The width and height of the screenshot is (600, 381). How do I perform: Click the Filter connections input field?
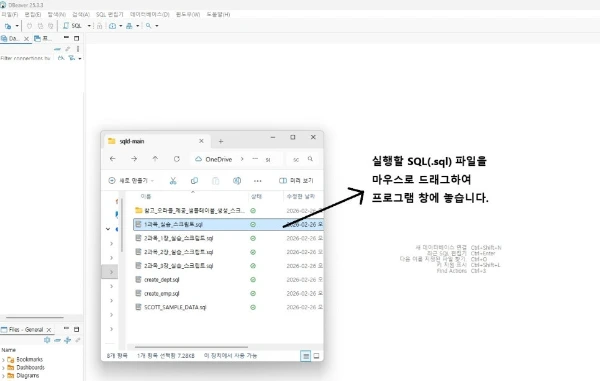(26, 59)
